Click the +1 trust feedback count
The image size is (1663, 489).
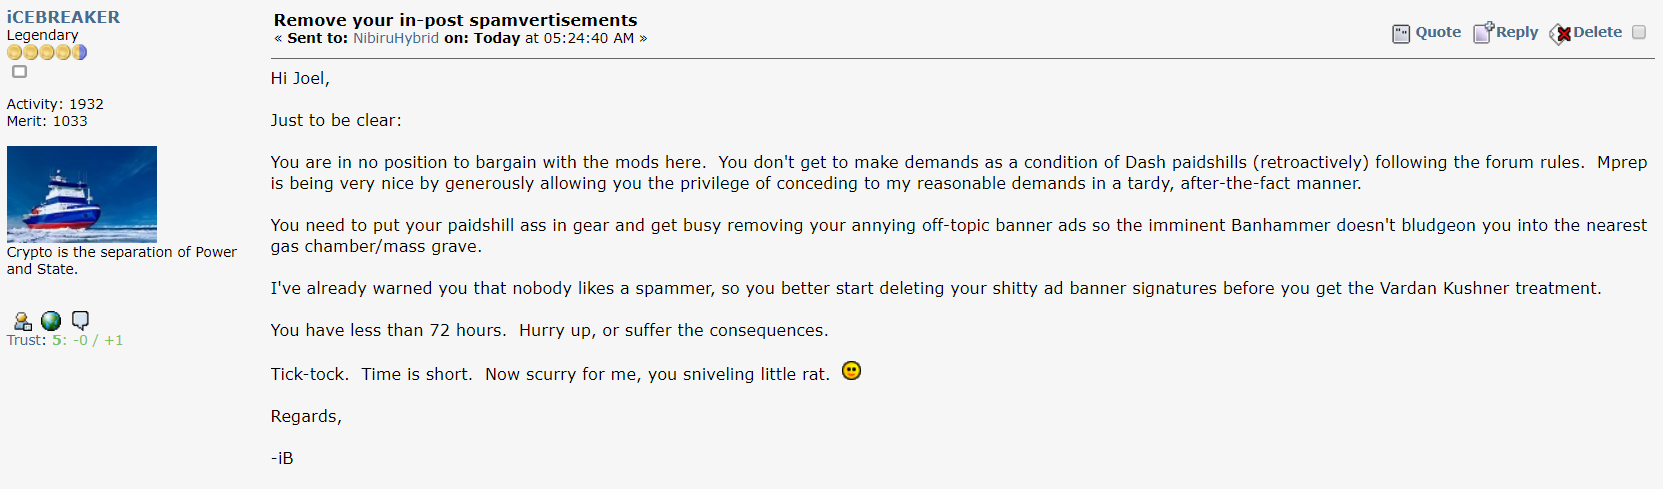(x=113, y=340)
